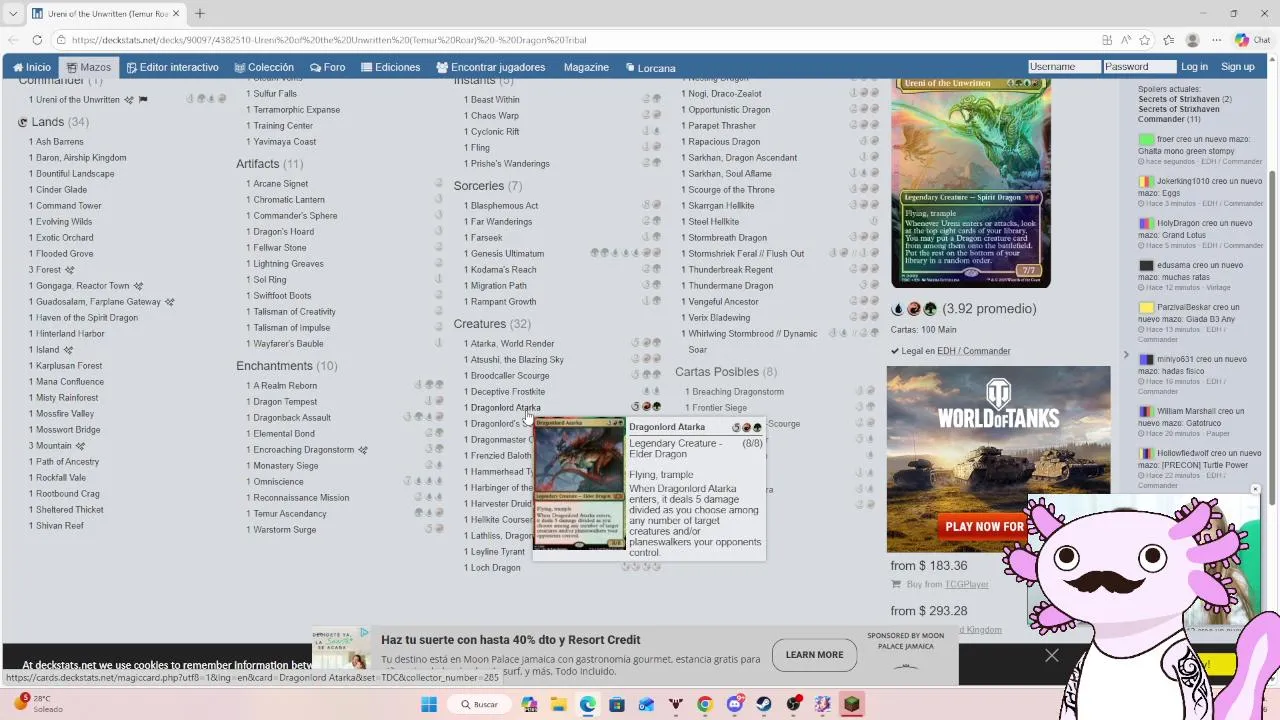Screen dimensions: 1280x720
Task: Open the Windows Start menu
Action: [429, 704]
